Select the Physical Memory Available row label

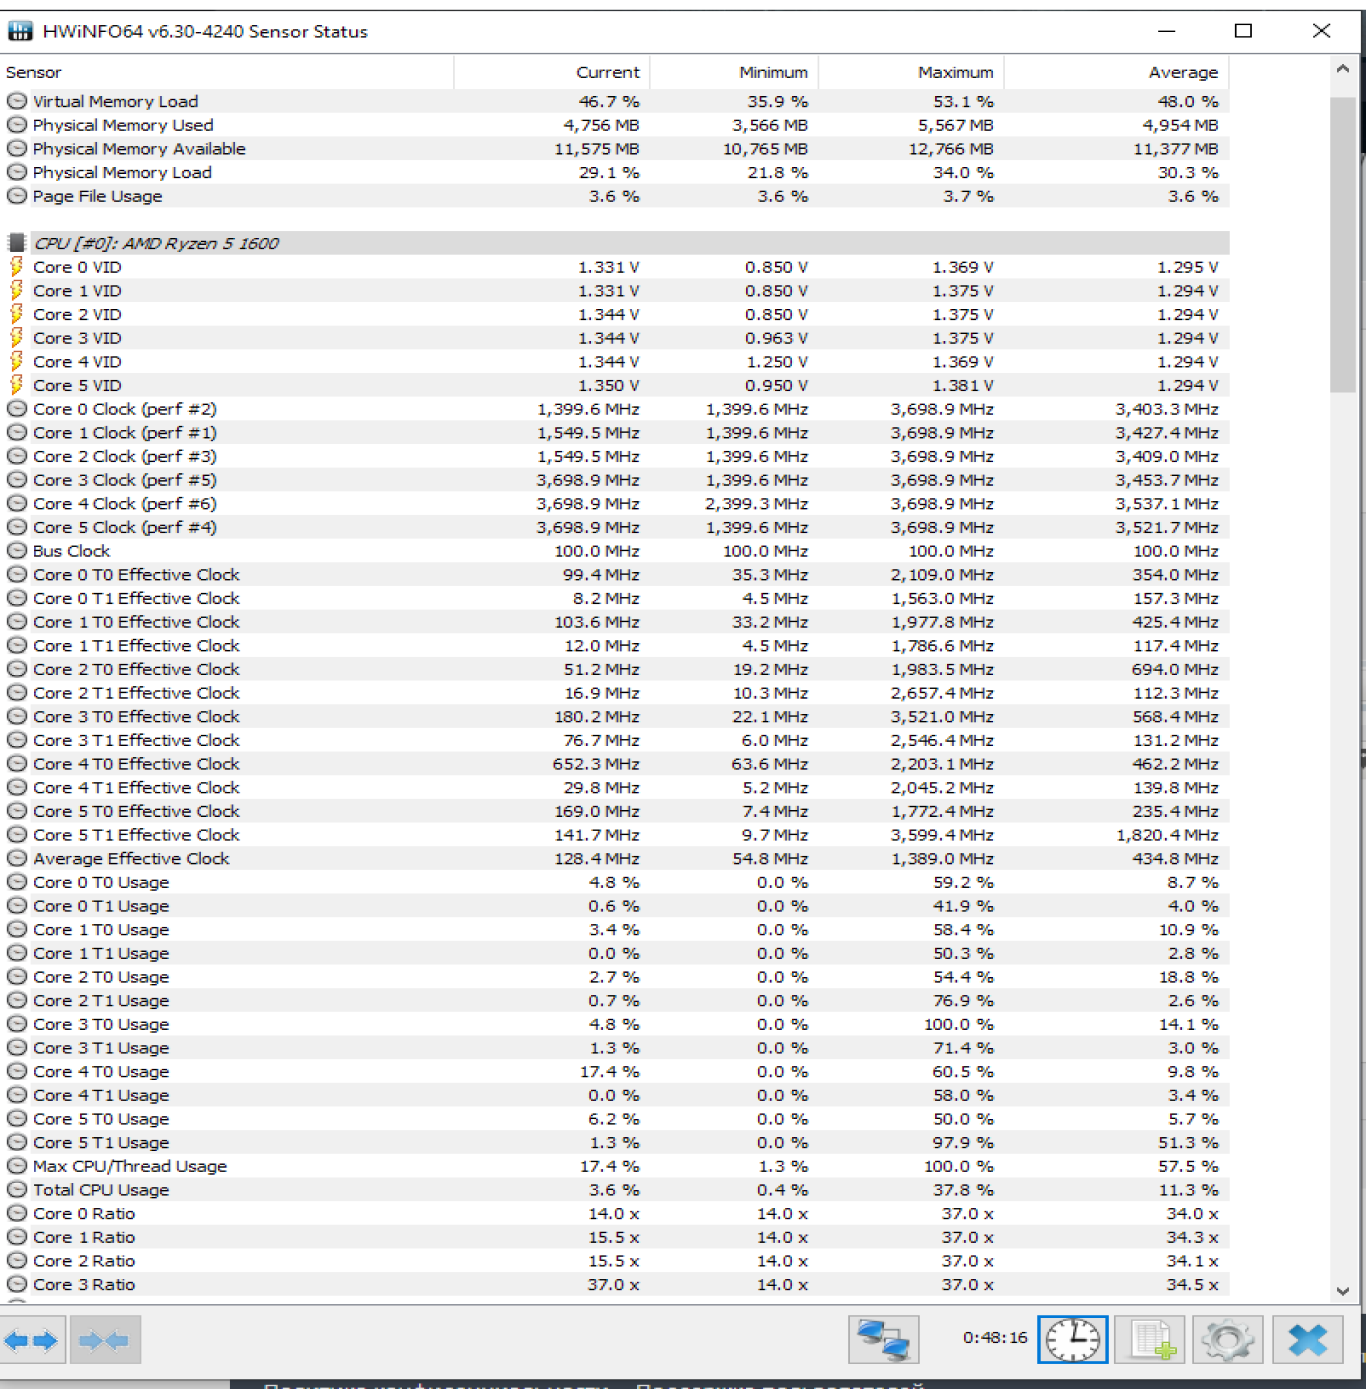[x=139, y=149]
